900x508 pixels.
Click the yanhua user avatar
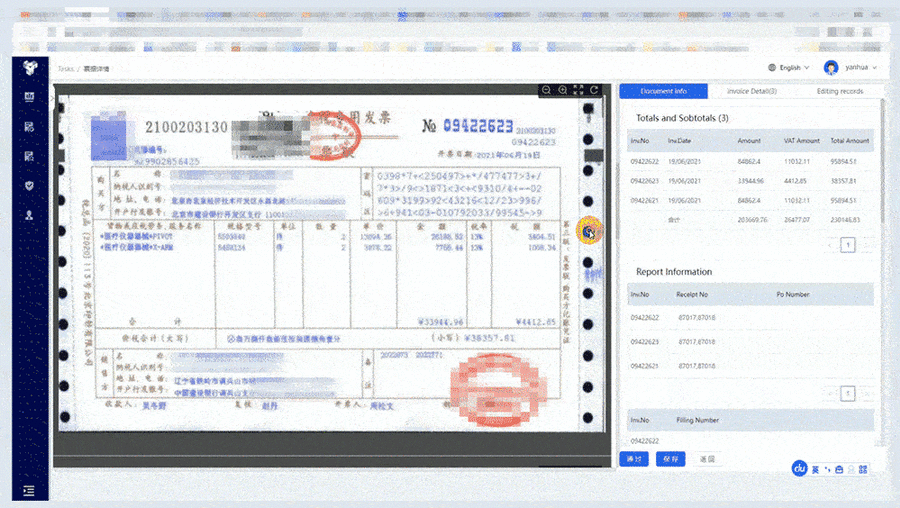(831, 68)
